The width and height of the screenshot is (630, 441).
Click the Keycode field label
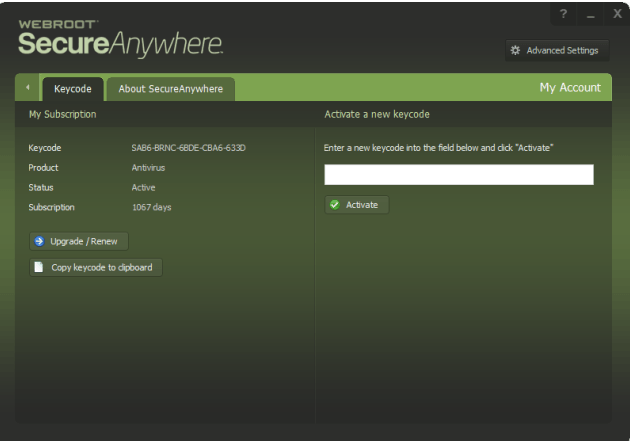point(45,148)
